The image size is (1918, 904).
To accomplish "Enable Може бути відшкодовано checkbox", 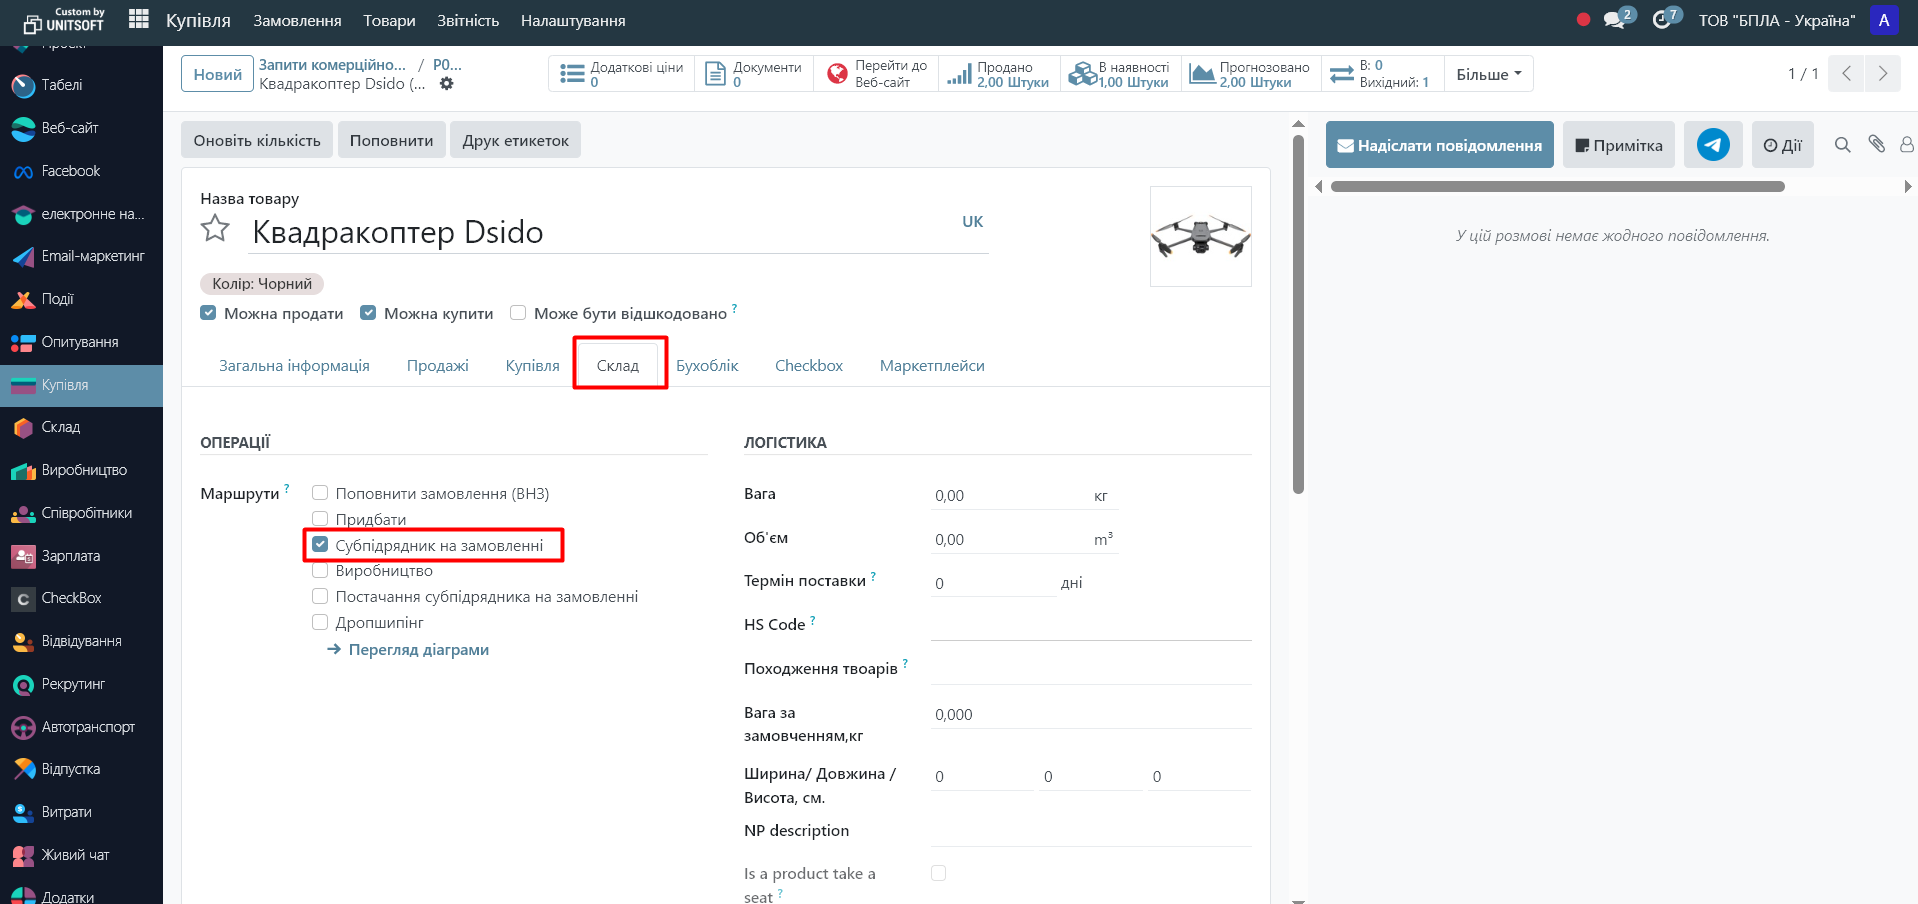I will click(518, 313).
